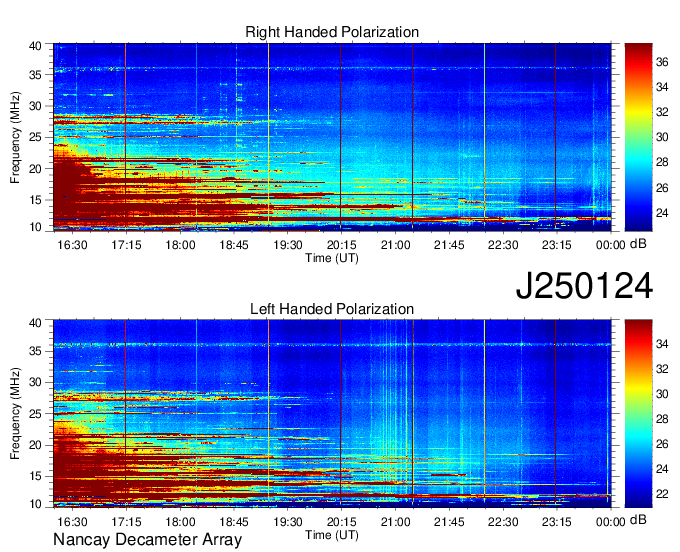Click 'Time (UT)' label under Left Handed plot
This screenshot has height=552, width=680.
click(x=332, y=535)
